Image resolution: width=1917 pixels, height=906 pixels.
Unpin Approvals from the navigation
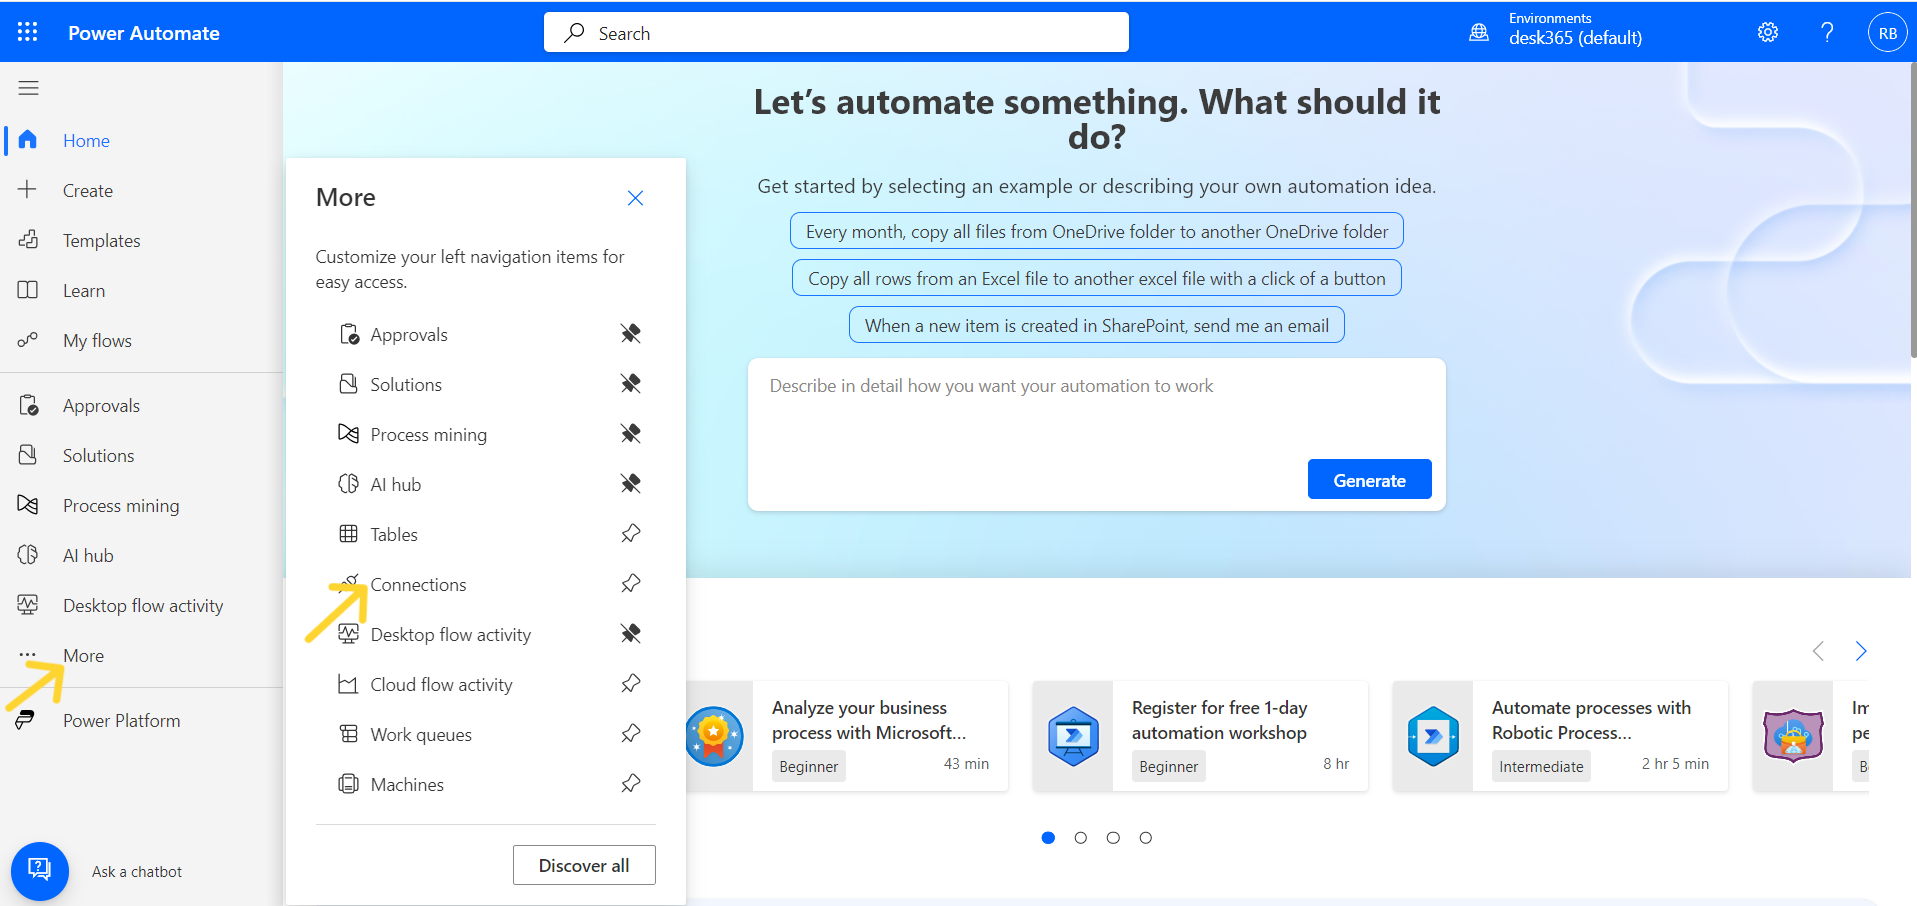click(630, 333)
